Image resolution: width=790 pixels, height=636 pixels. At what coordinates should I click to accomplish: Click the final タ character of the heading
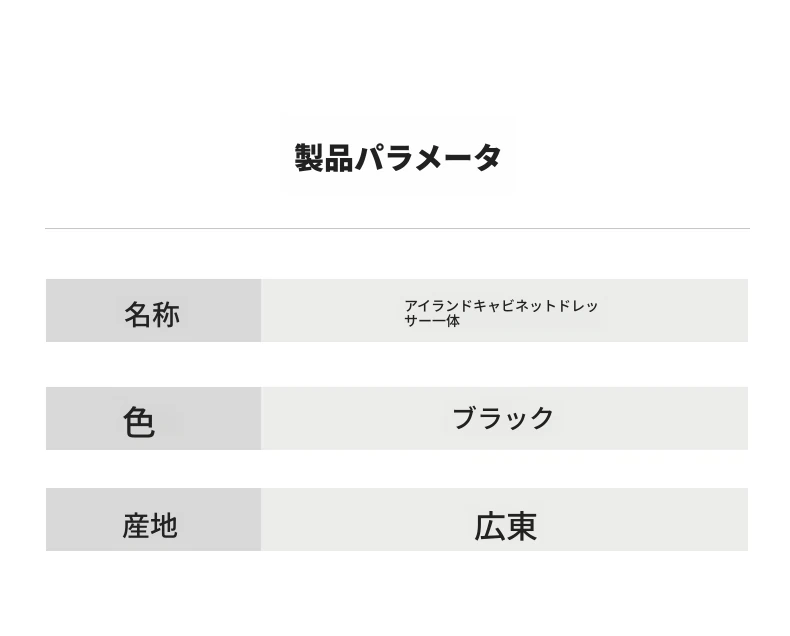487,158
